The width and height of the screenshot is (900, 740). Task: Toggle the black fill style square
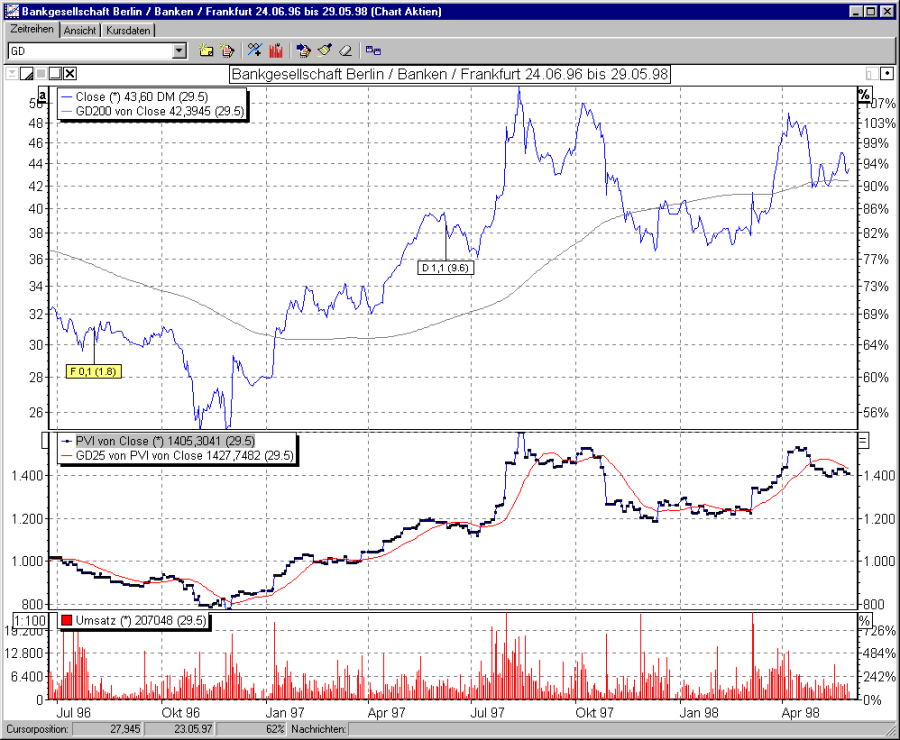tap(41, 73)
